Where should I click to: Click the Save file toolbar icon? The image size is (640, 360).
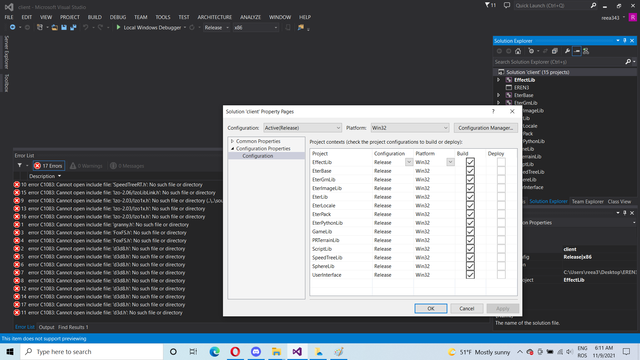tap(64, 27)
